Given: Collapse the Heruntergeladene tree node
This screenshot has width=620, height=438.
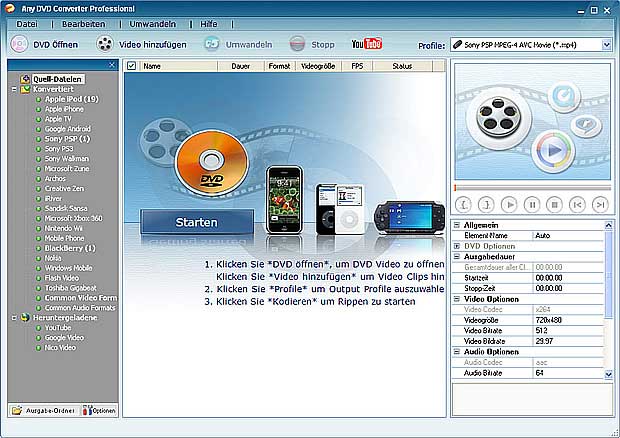Looking at the screenshot, I should 14,317.
